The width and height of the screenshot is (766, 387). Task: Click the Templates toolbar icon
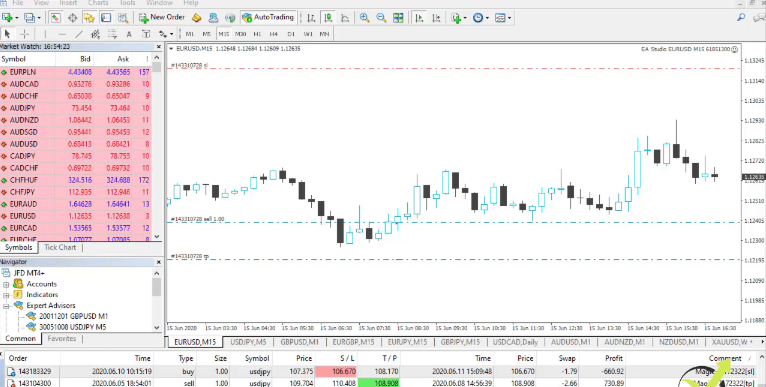pos(500,18)
